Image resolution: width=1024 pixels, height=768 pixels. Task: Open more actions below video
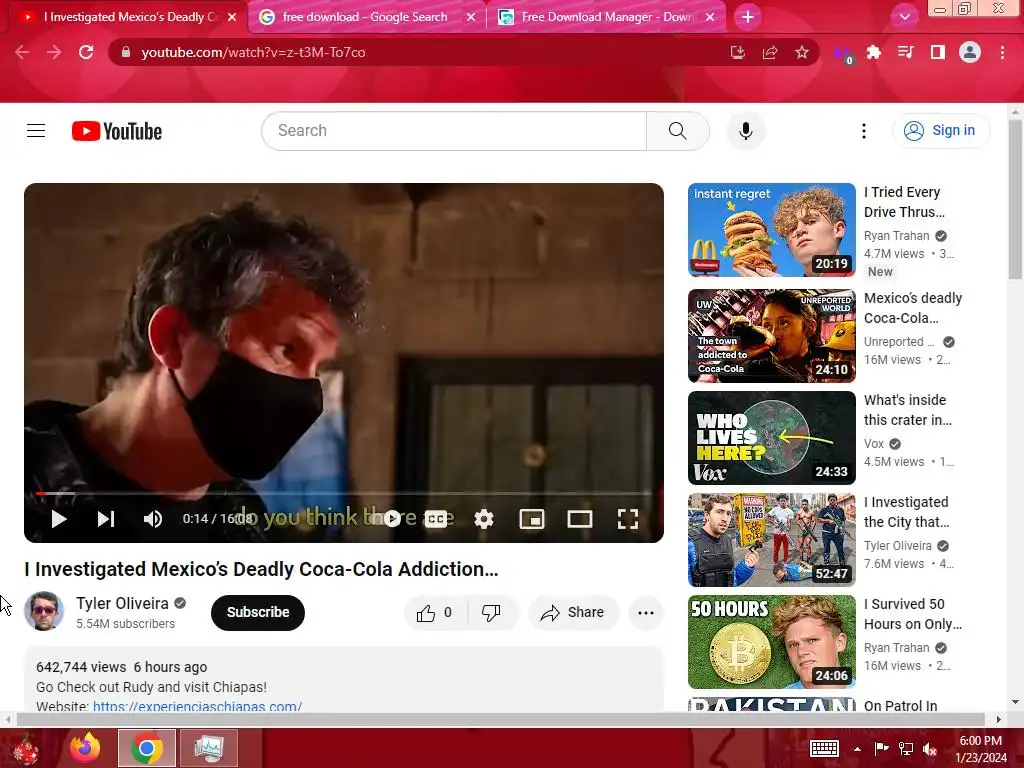[x=646, y=613]
